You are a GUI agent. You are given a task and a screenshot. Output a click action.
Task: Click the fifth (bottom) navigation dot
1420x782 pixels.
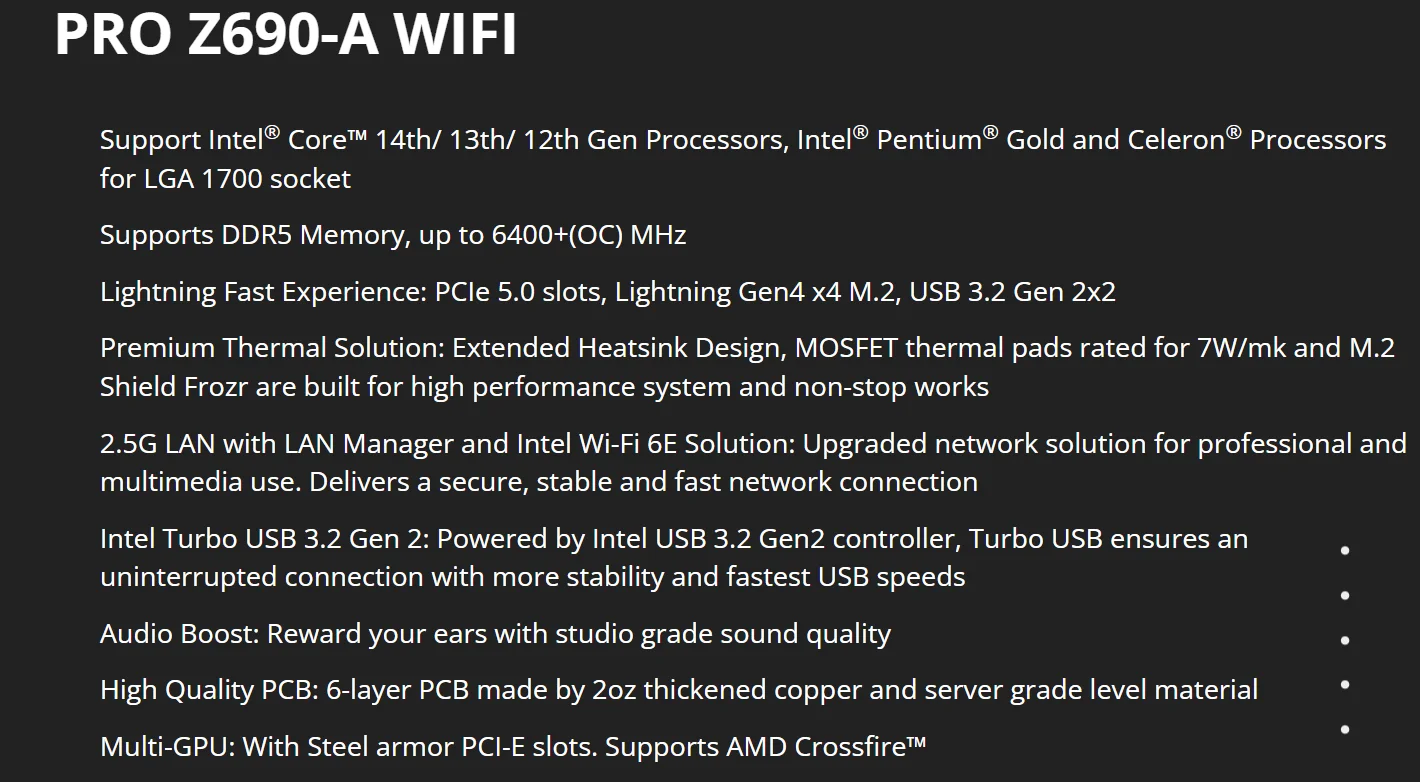coord(1345,729)
